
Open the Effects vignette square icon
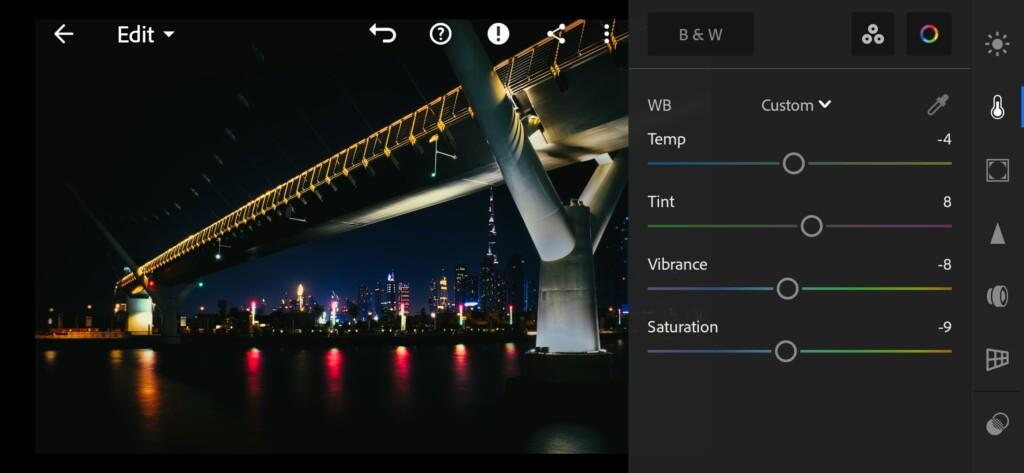point(997,170)
